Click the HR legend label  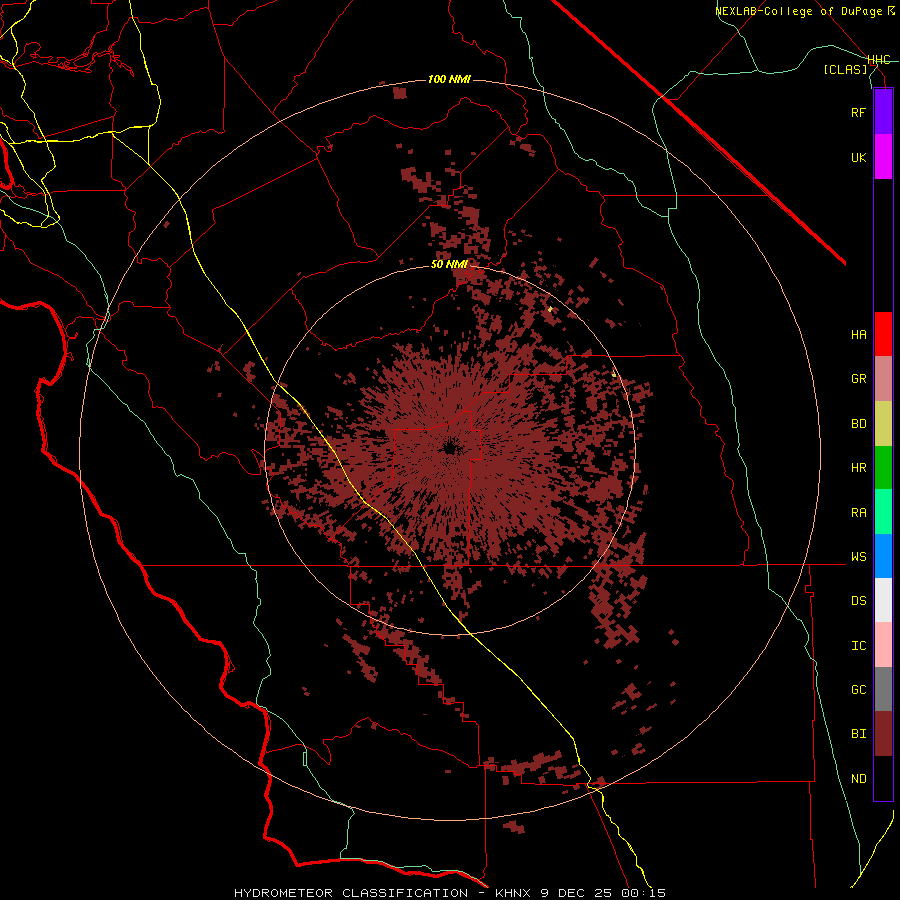pos(859,468)
